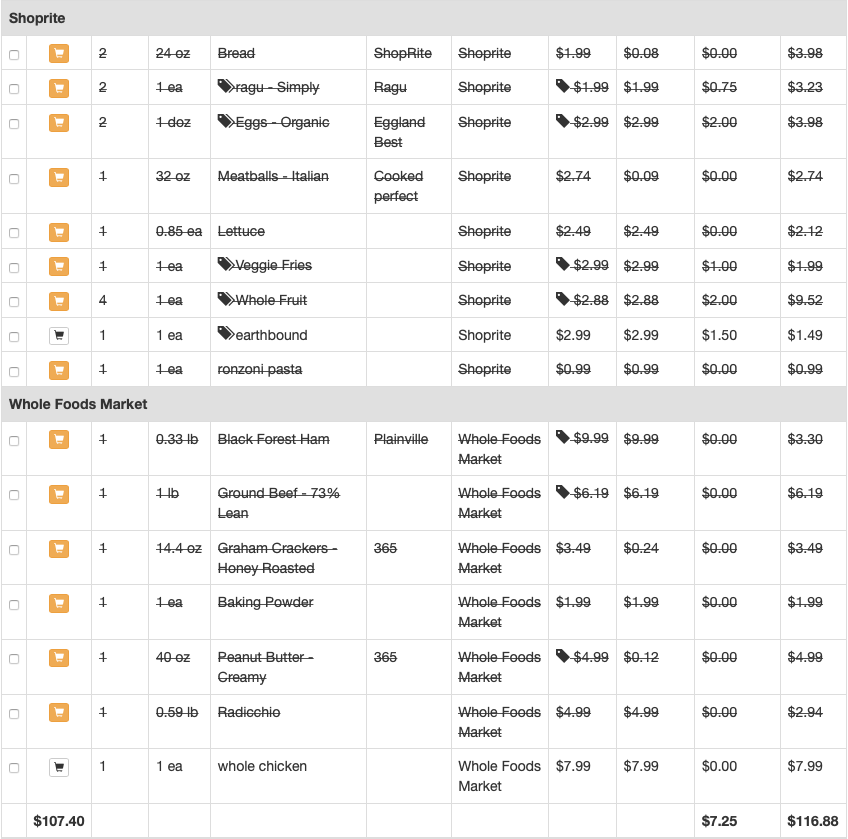848x839 pixels.
Task: Click the orange cart icon for Bread
Action: (59, 54)
